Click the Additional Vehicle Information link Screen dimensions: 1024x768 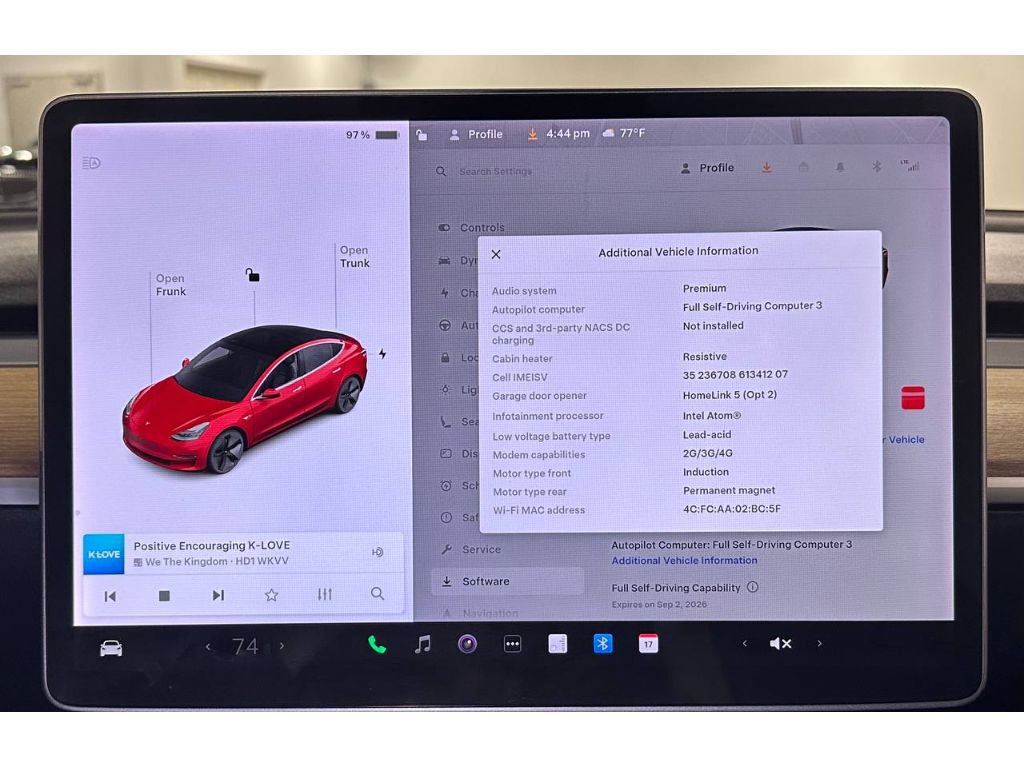click(x=684, y=560)
